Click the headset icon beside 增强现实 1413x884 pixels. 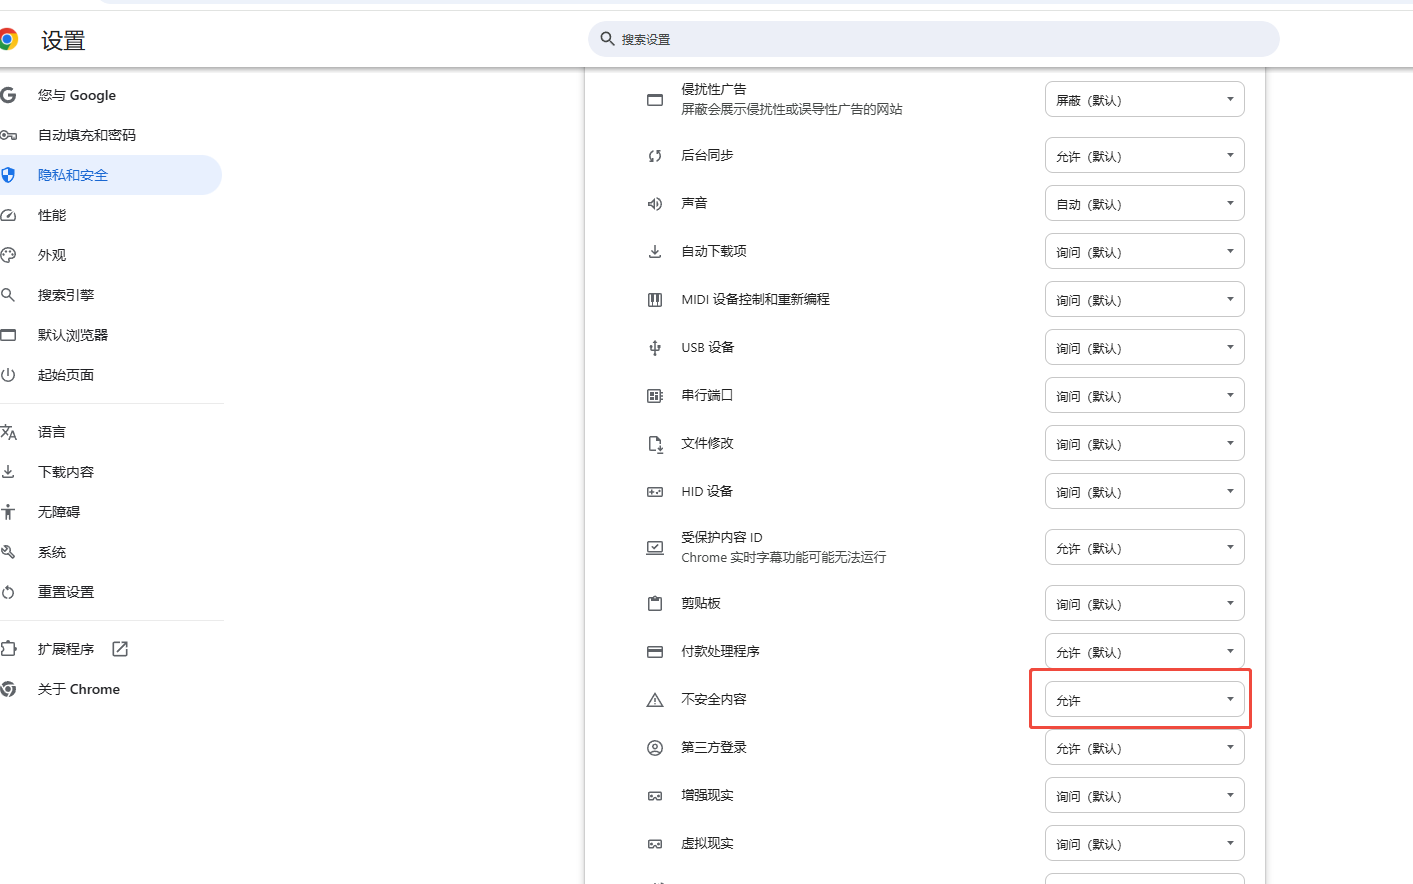(655, 796)
